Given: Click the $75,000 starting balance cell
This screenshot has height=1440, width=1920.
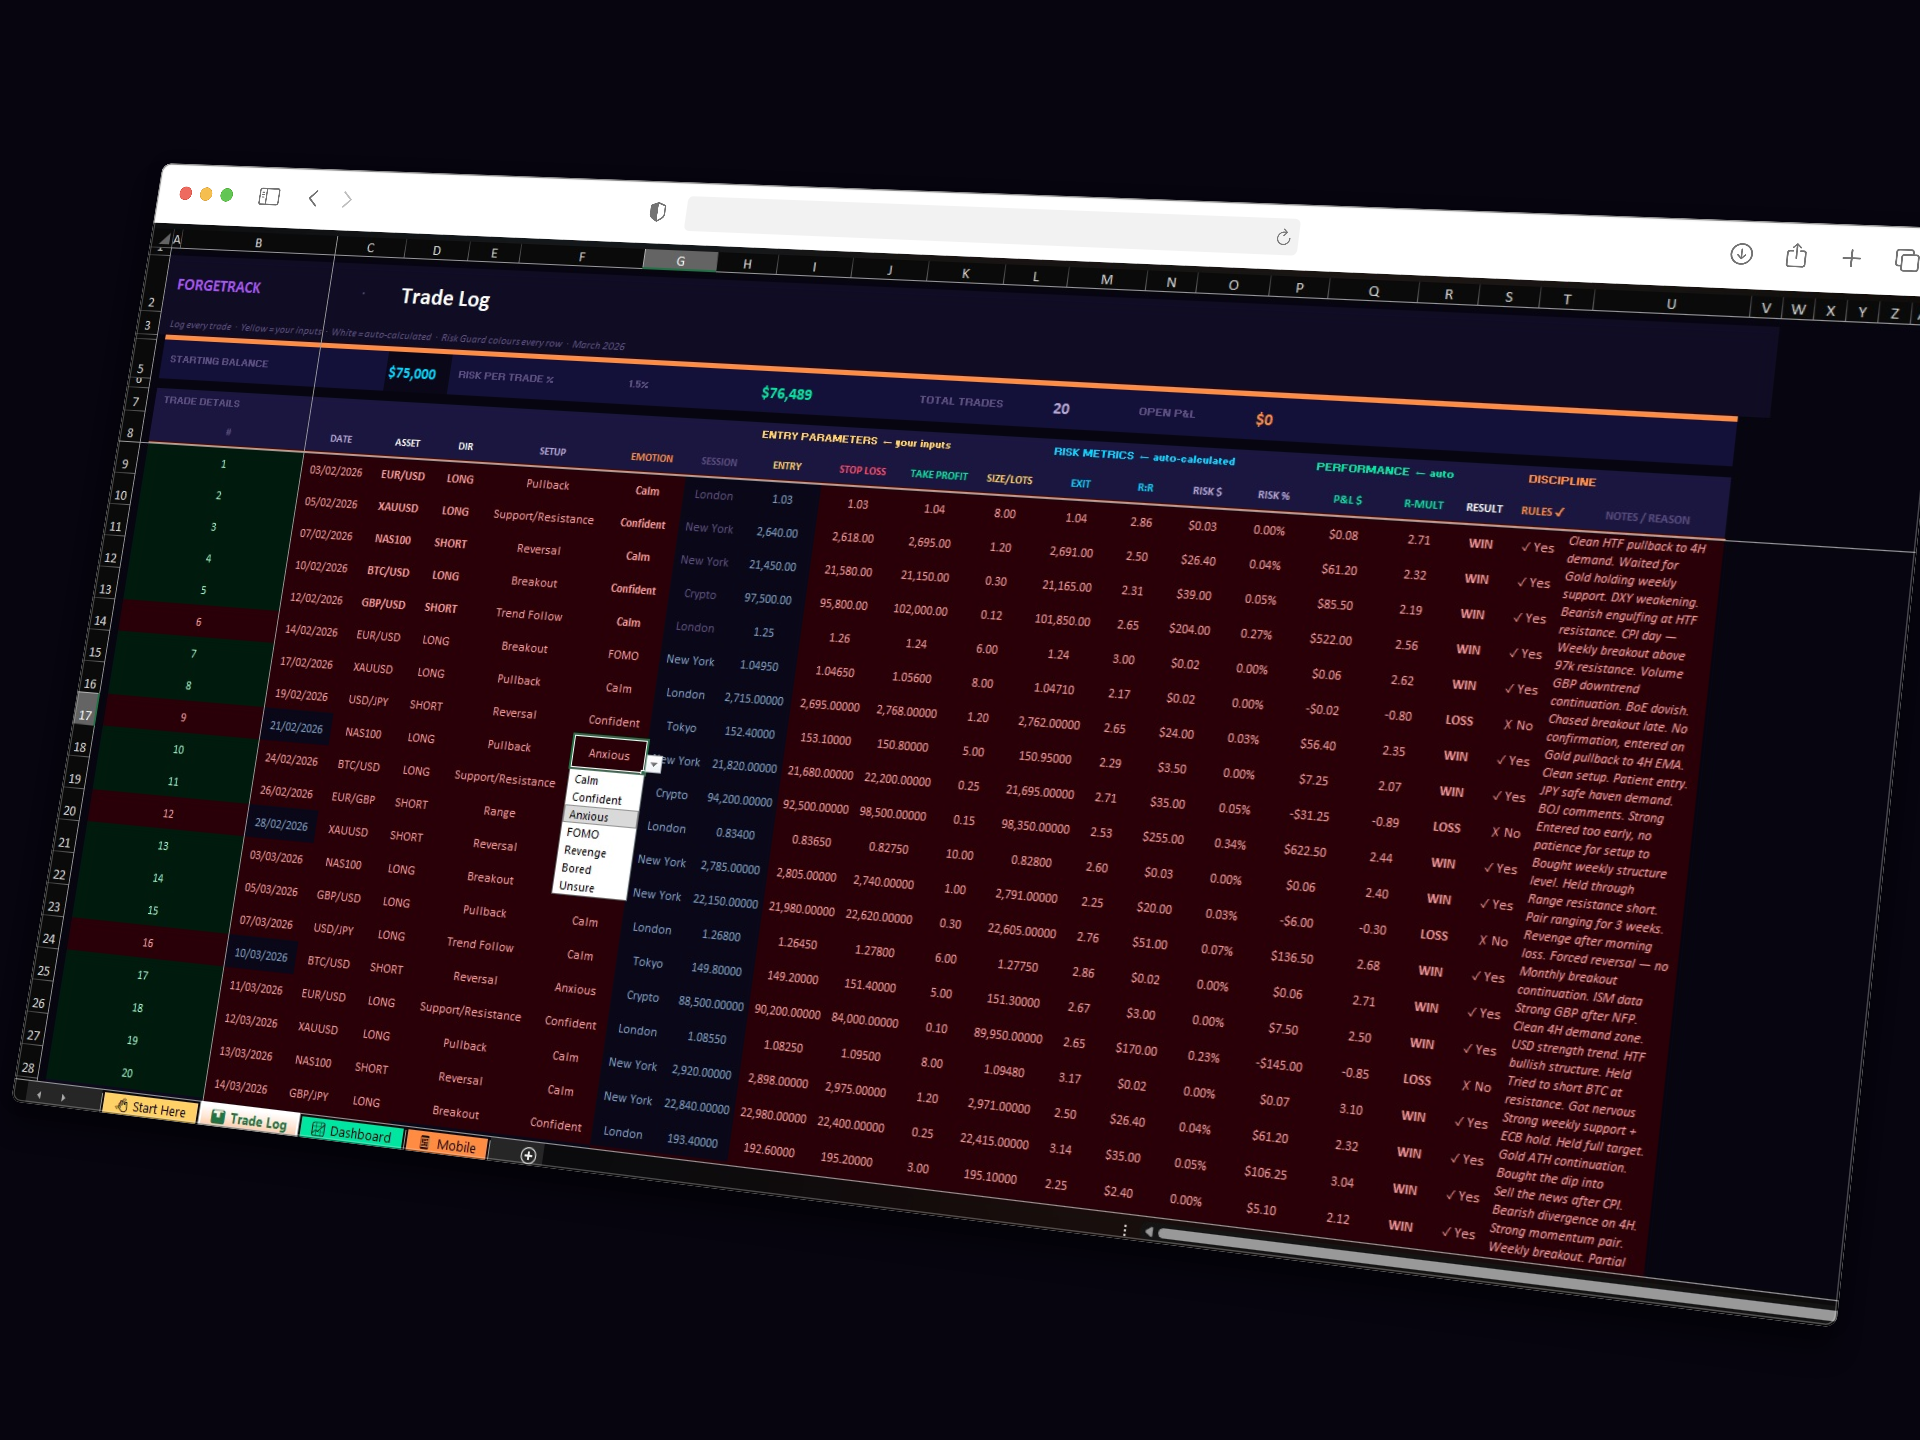Looking at the screenshot, I should click(411, 372).
